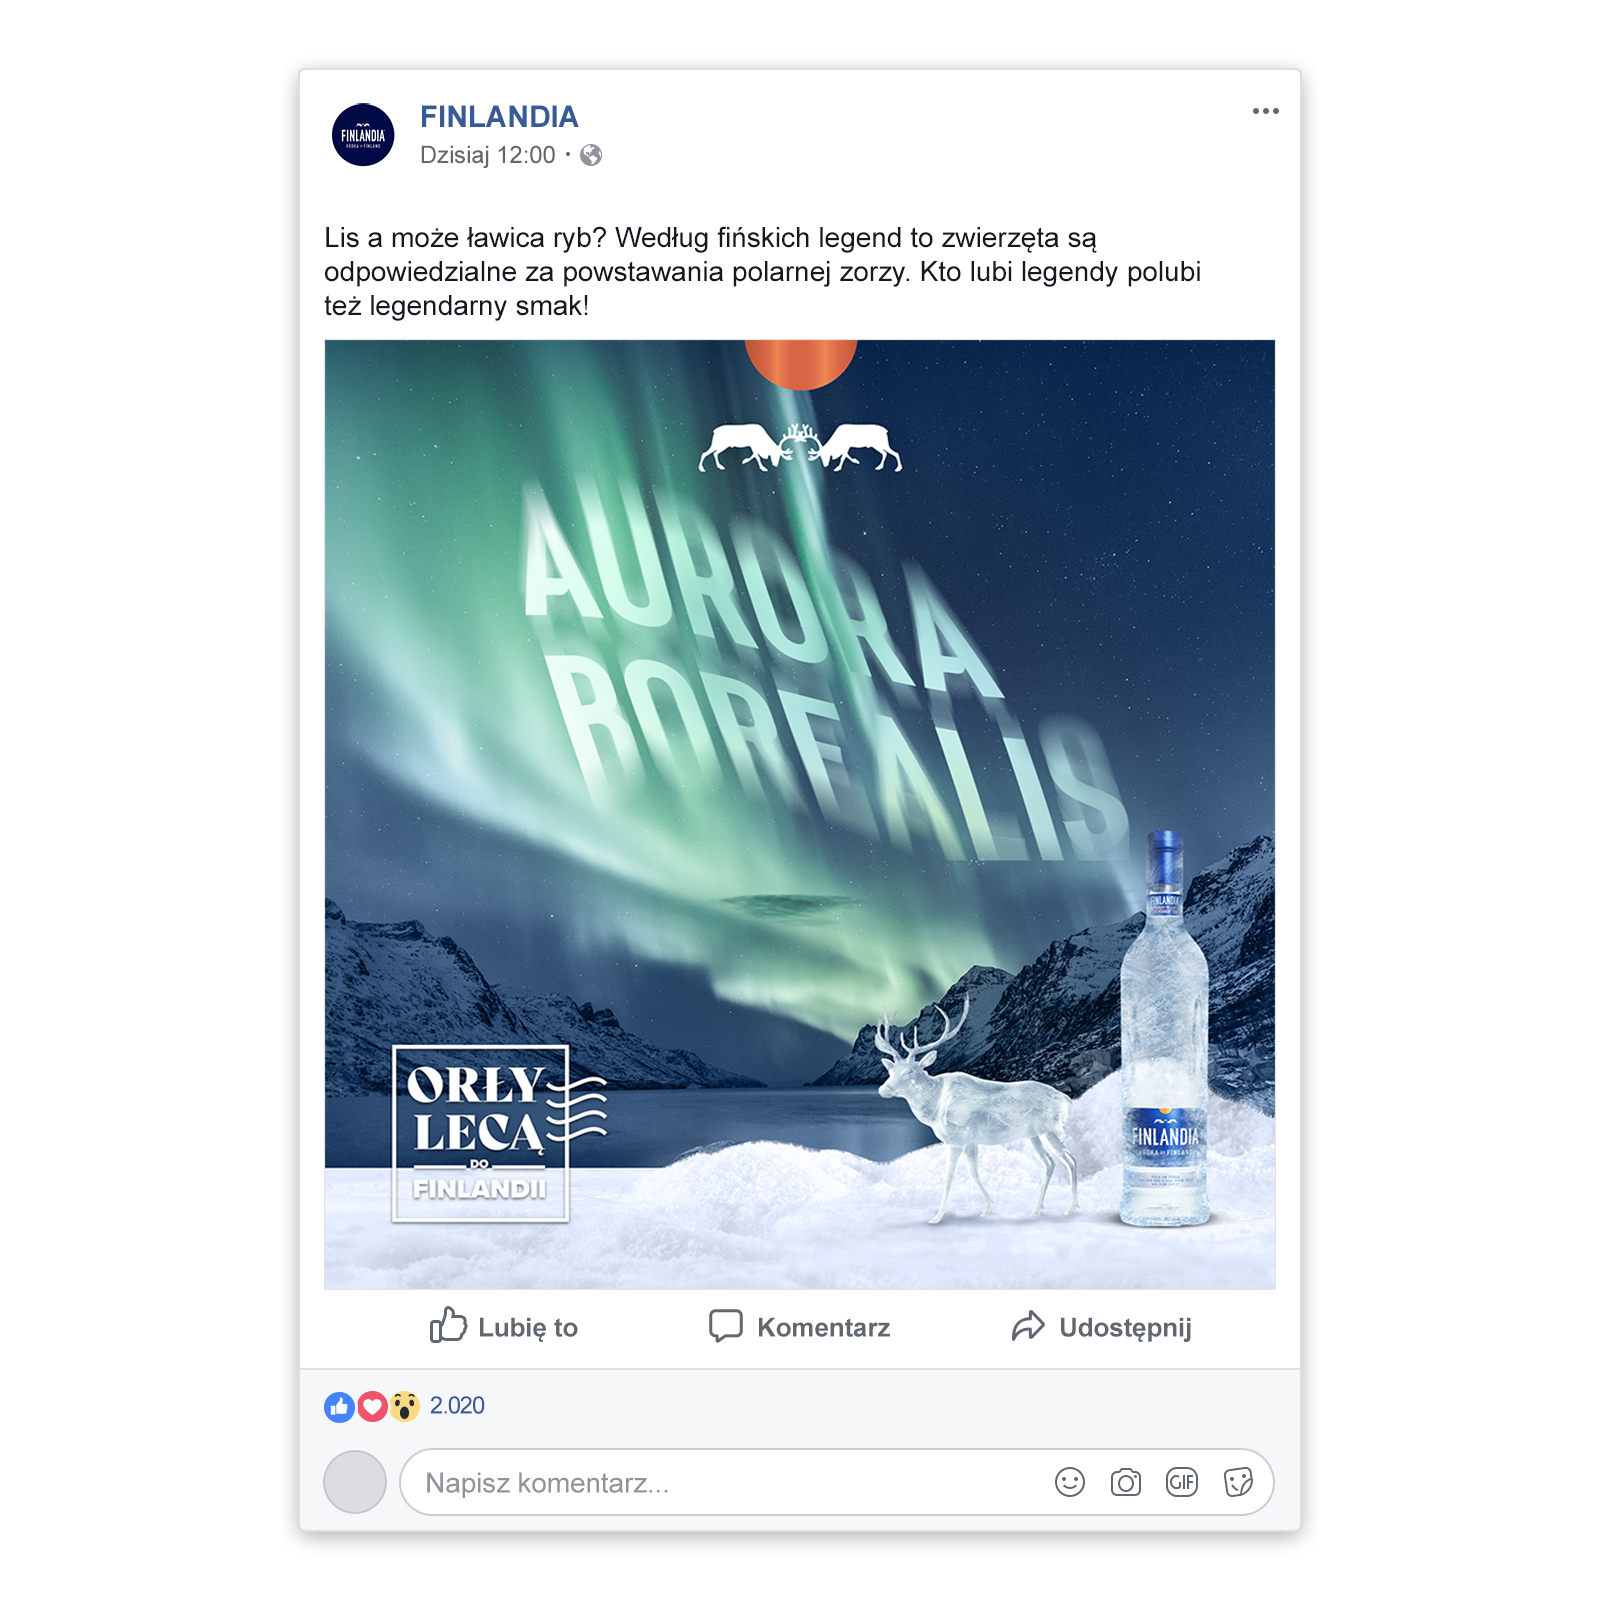The height and width of the screenshot is (1600, 1600).
Task: Click the blue like reaction icon
Action: 340,1406
